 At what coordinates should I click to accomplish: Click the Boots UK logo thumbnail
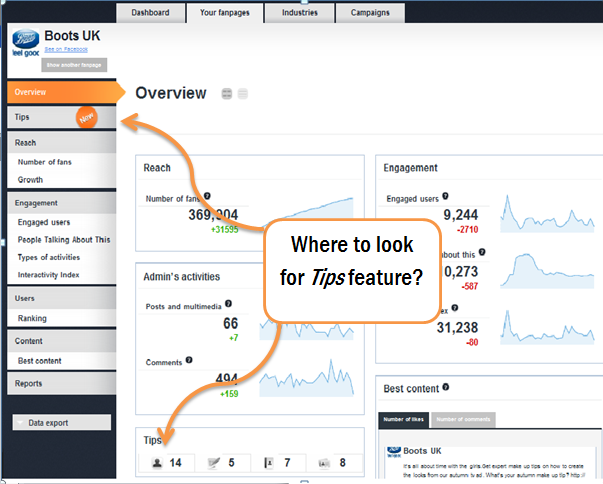click(23, 46)
